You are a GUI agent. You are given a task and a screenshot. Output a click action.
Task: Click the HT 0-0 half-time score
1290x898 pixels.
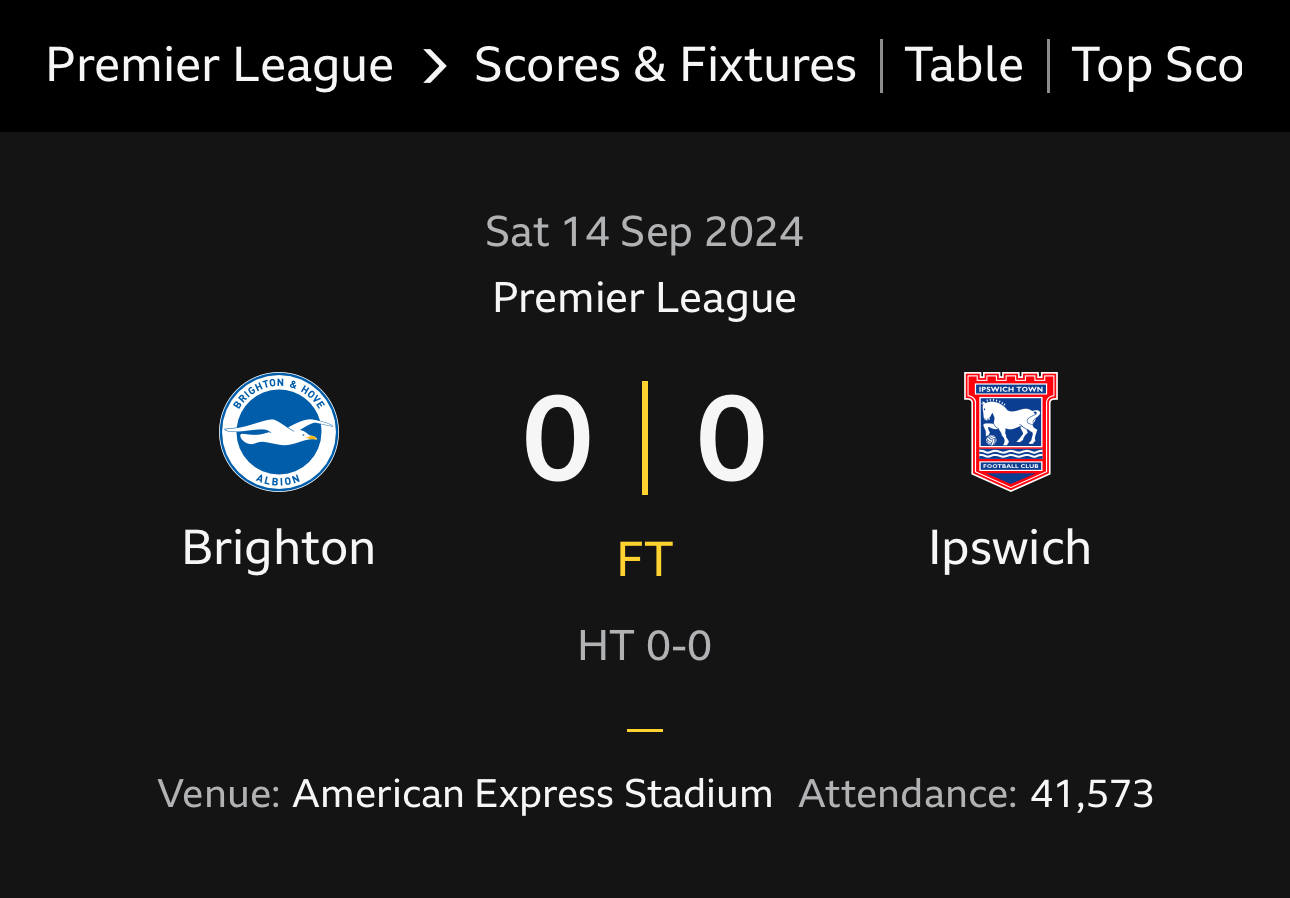coord(645,645)
